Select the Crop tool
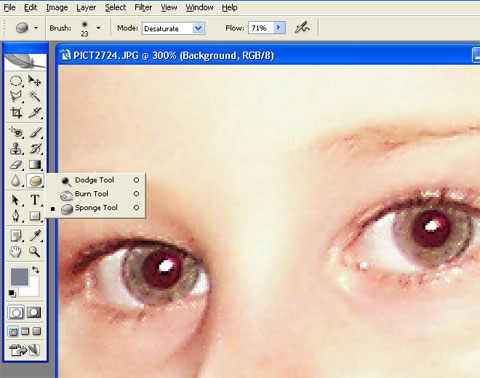The image size is (480, 378). [16, 113]
